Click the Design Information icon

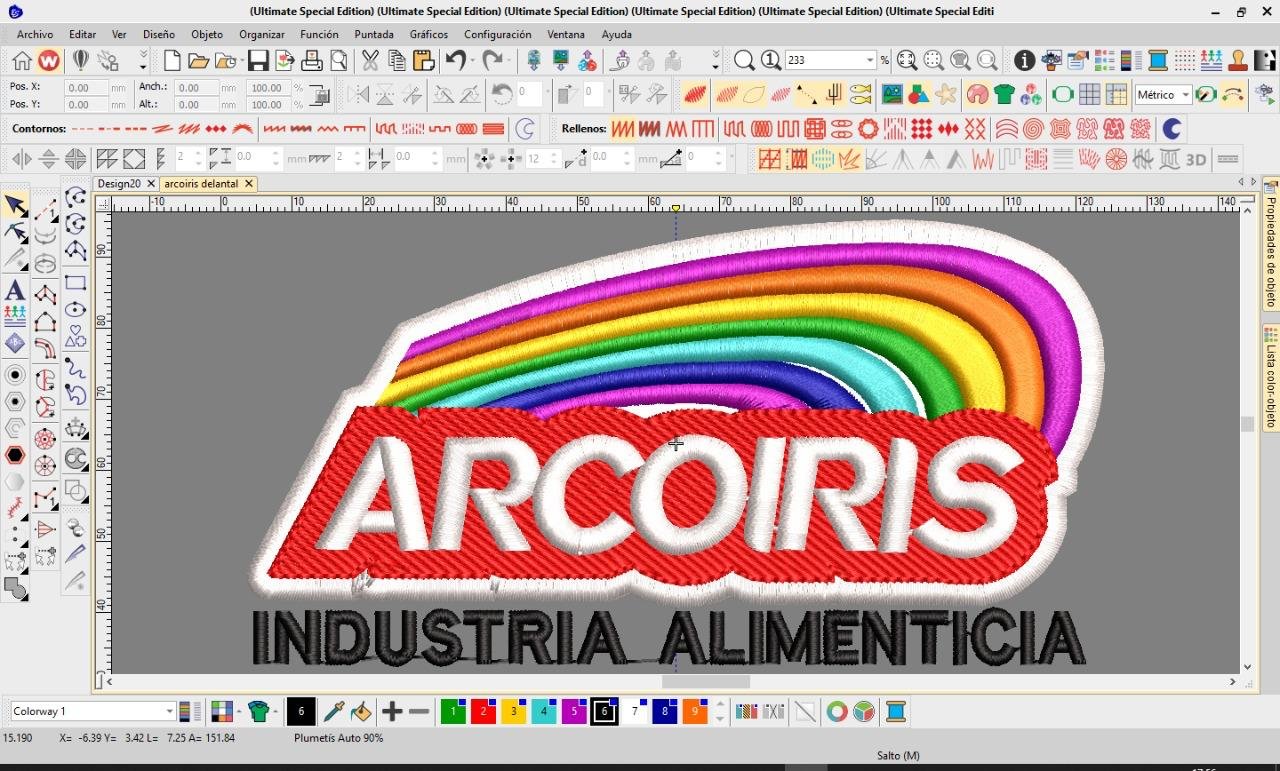[1024, 61]
